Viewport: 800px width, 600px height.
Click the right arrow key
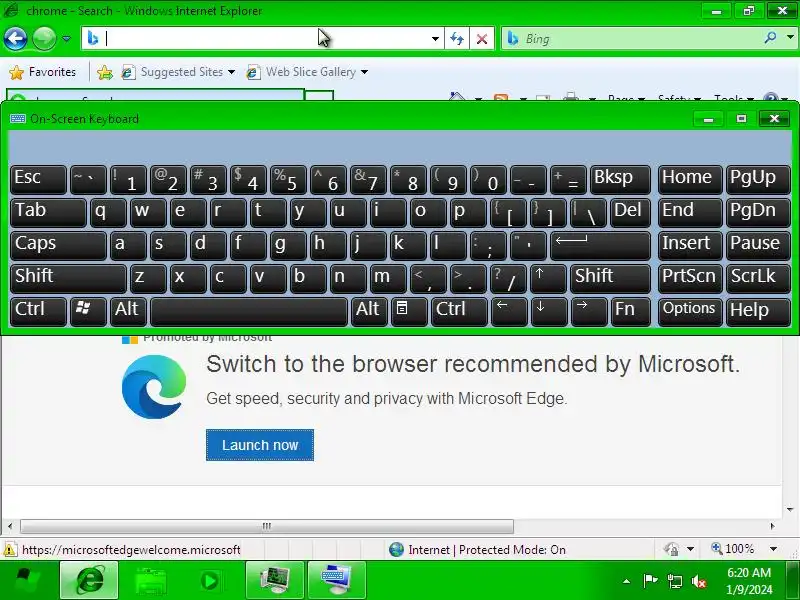588,311
